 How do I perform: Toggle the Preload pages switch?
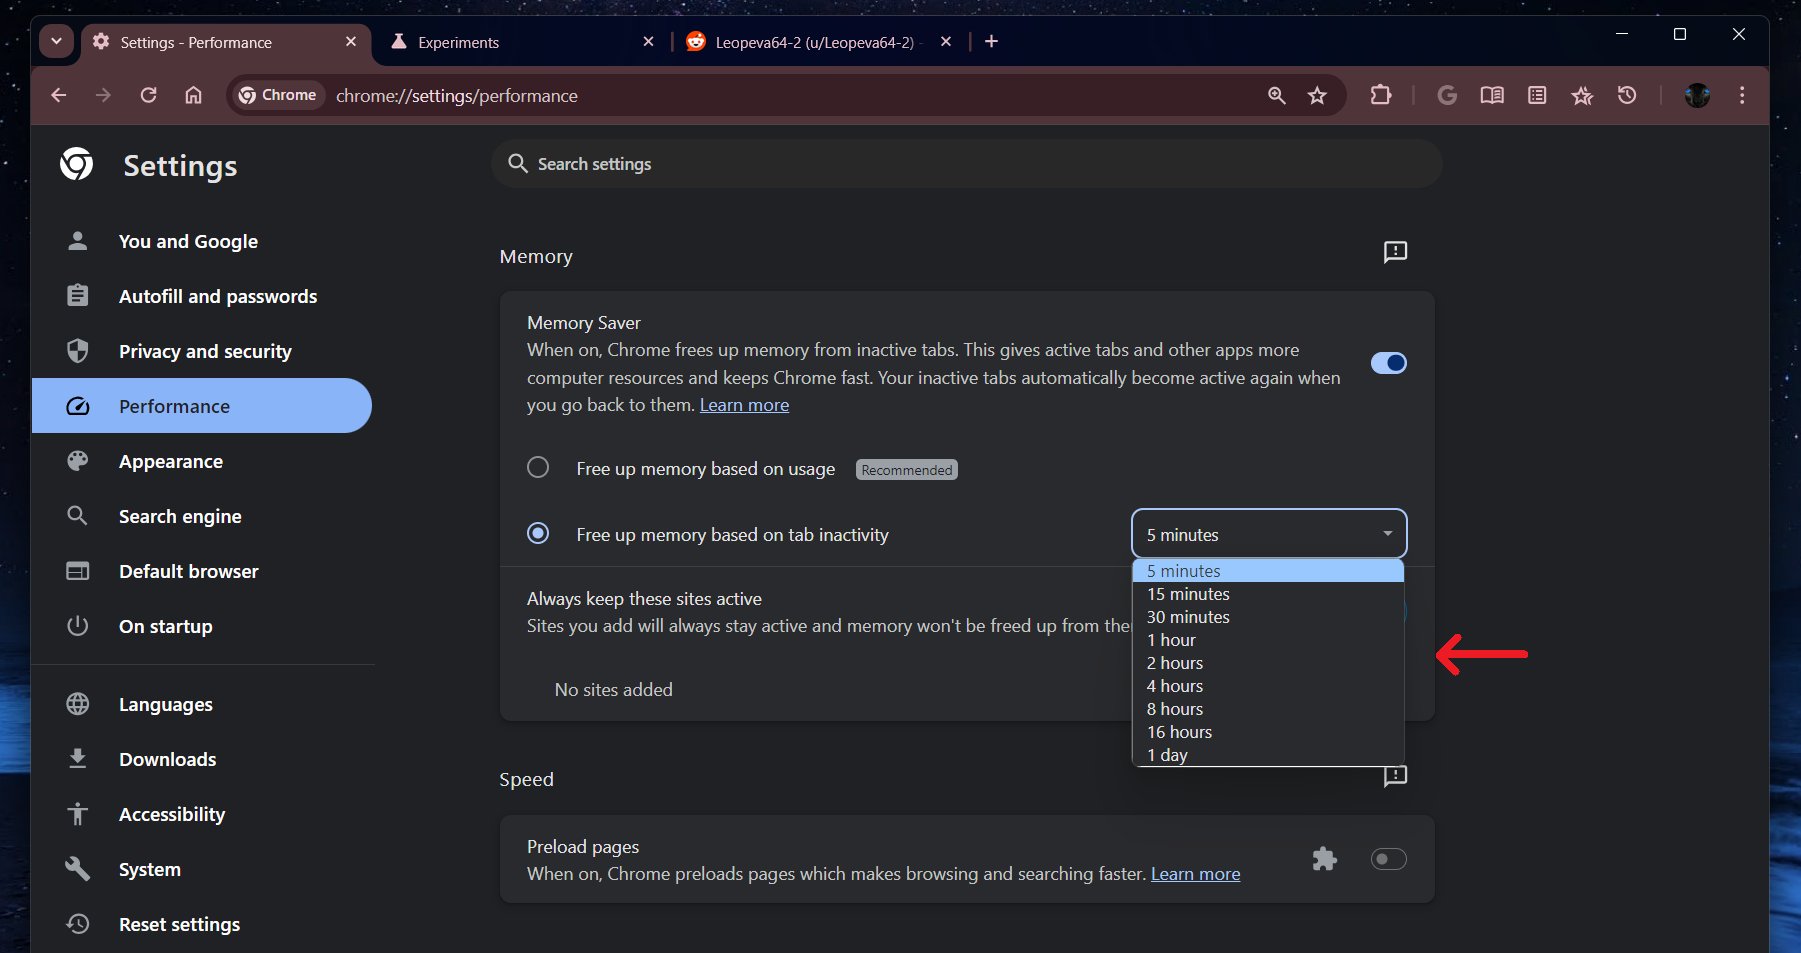pyautogui.click(x=1388, y=859)
